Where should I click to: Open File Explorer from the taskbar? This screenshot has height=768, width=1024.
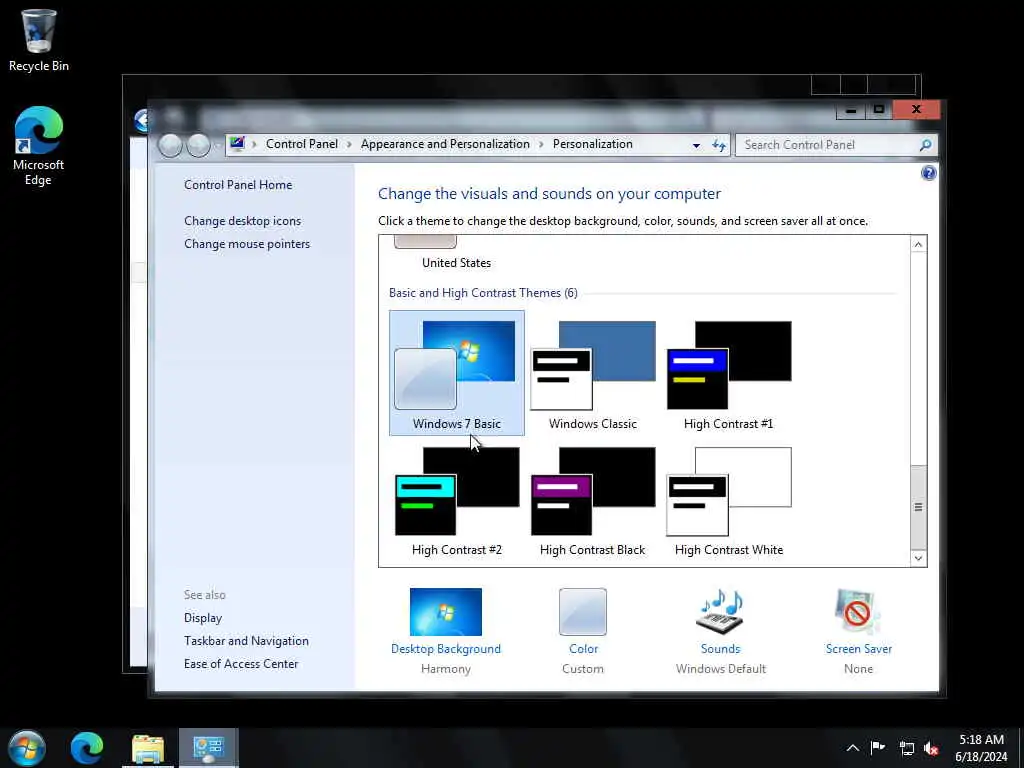coord(148,748)
